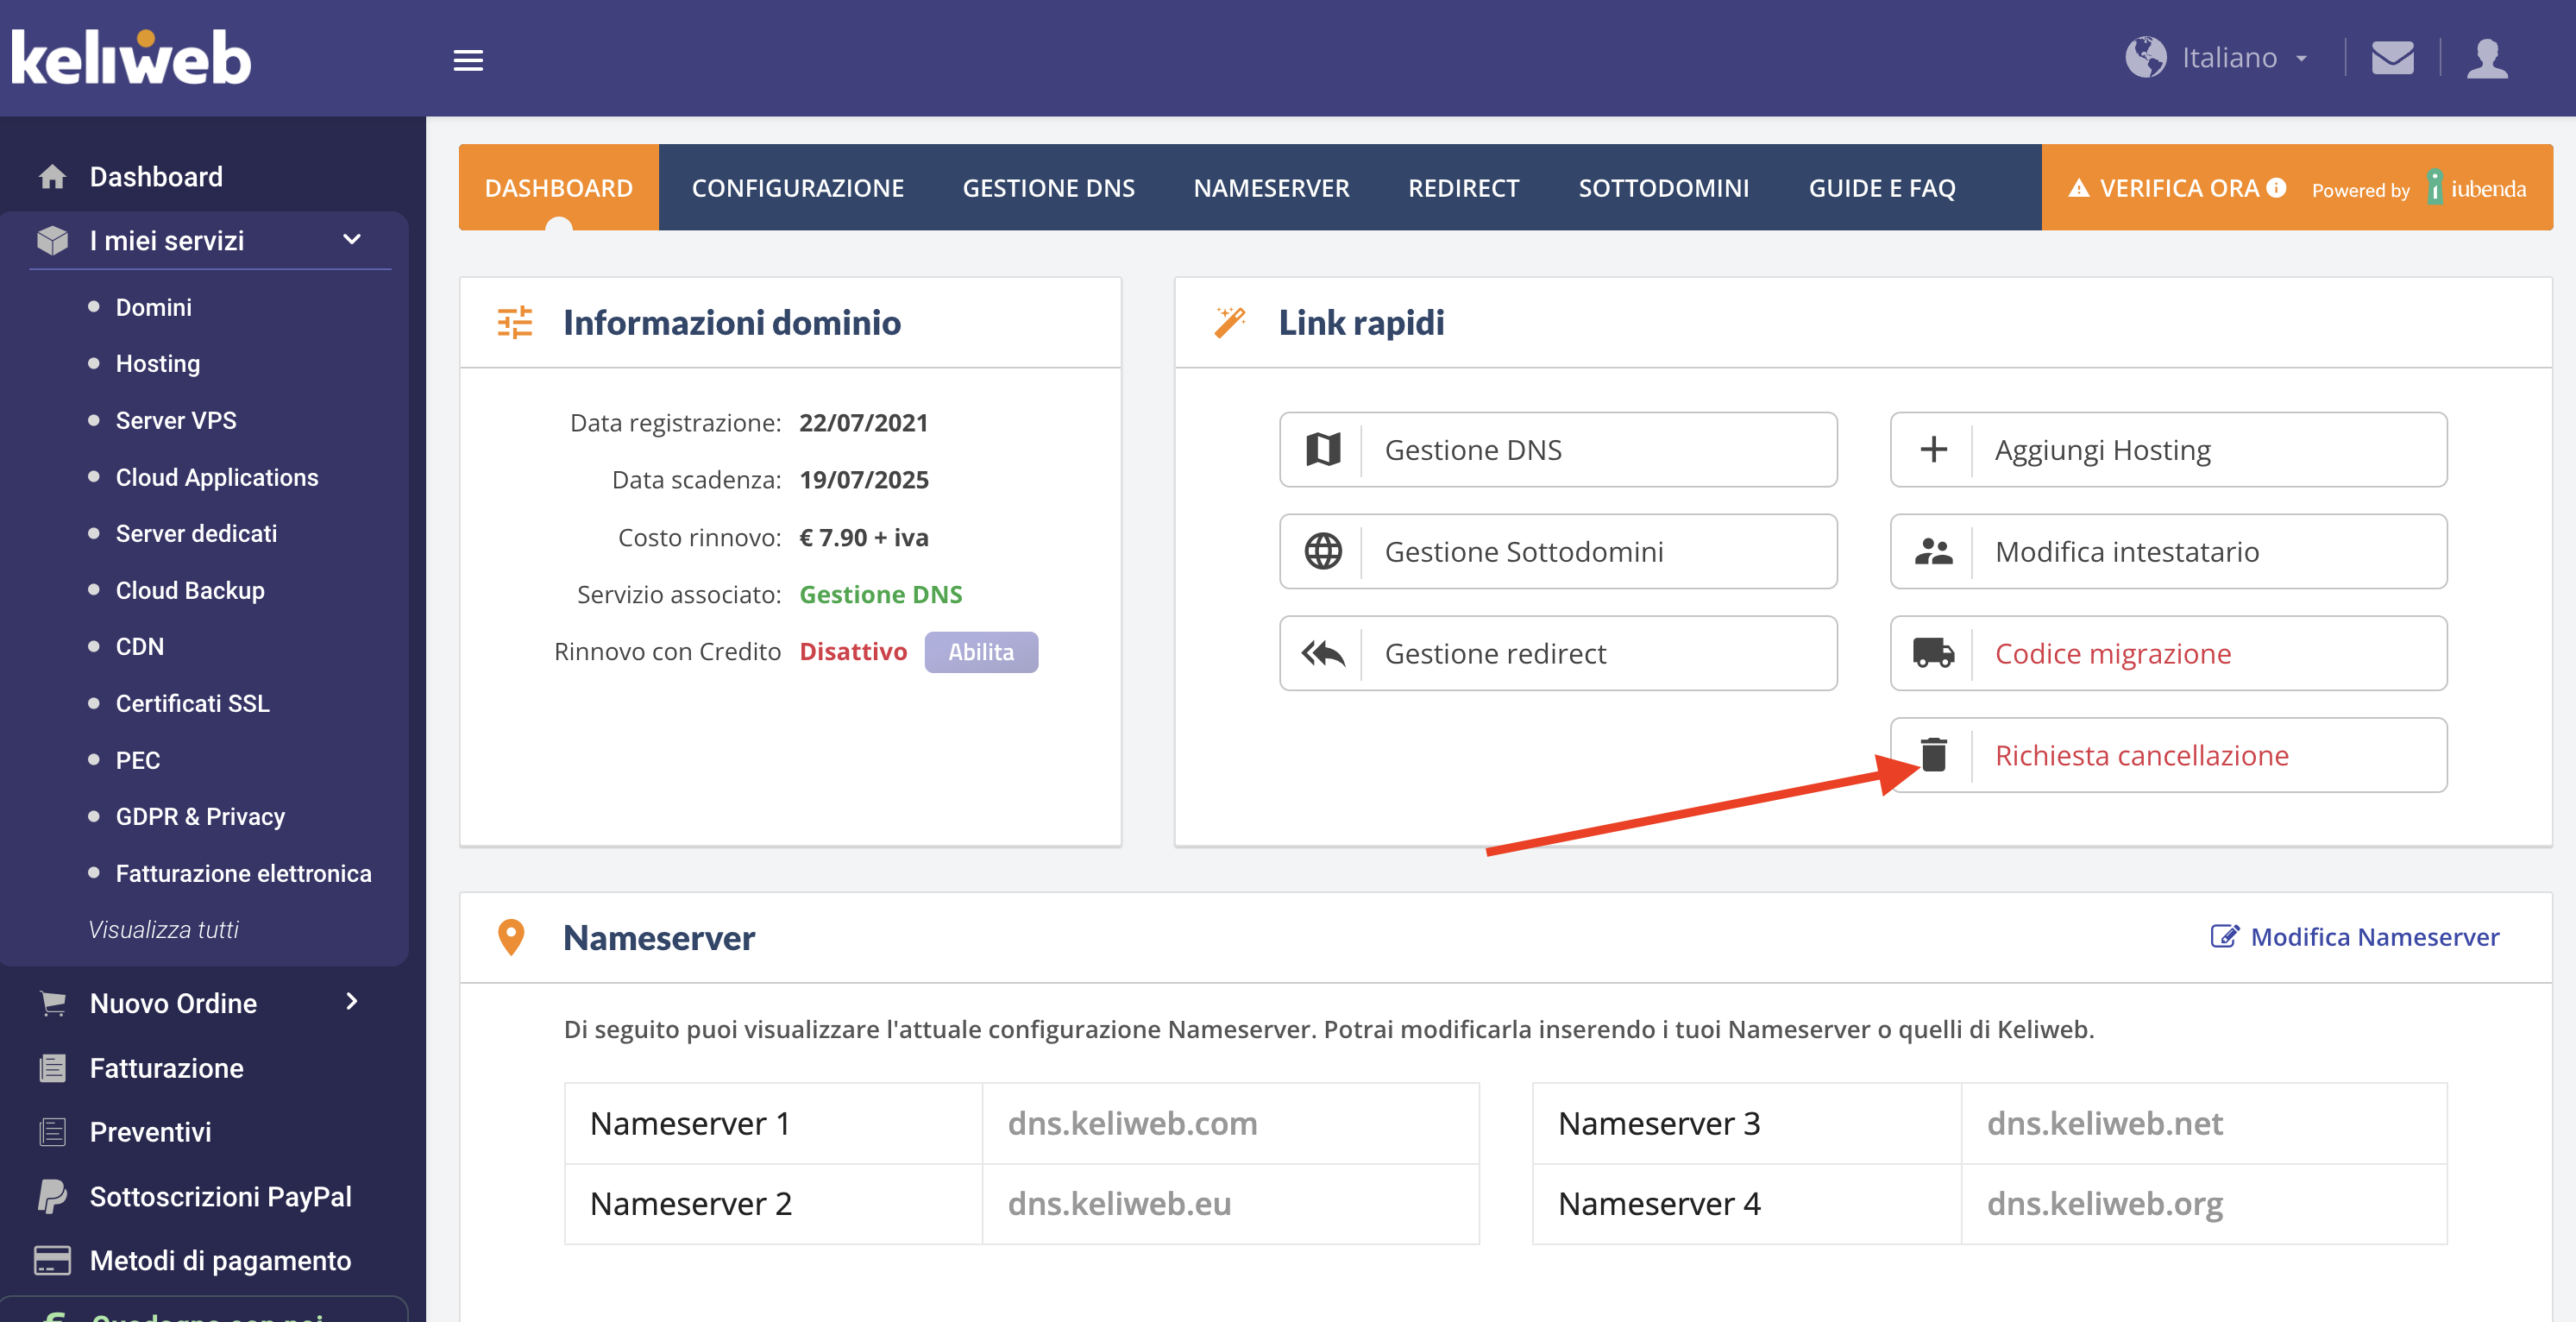Click the warning triangle before VERIFICA ORA
The height and width of the screenshot is (1322, 2576).
(2079, 188)
